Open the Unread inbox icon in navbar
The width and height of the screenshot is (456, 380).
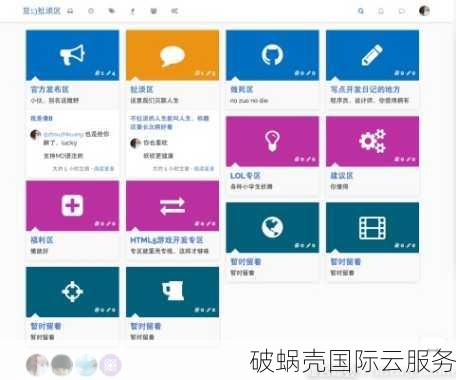tap(70, 11)
